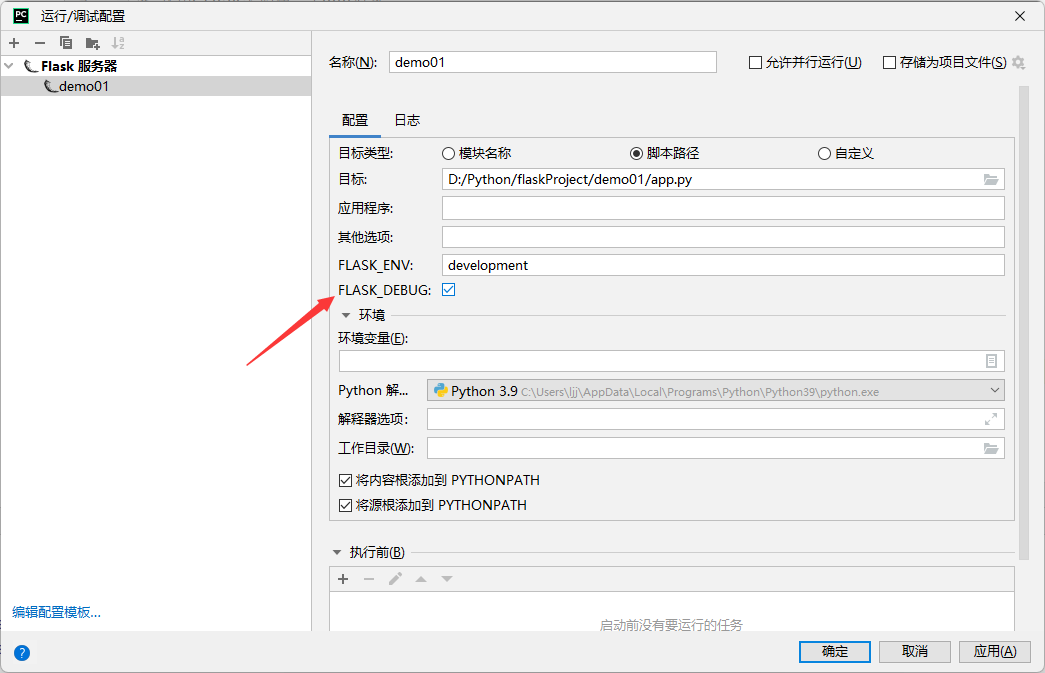Enable 允许并行运行 checkbox

(x=756, y=61)
